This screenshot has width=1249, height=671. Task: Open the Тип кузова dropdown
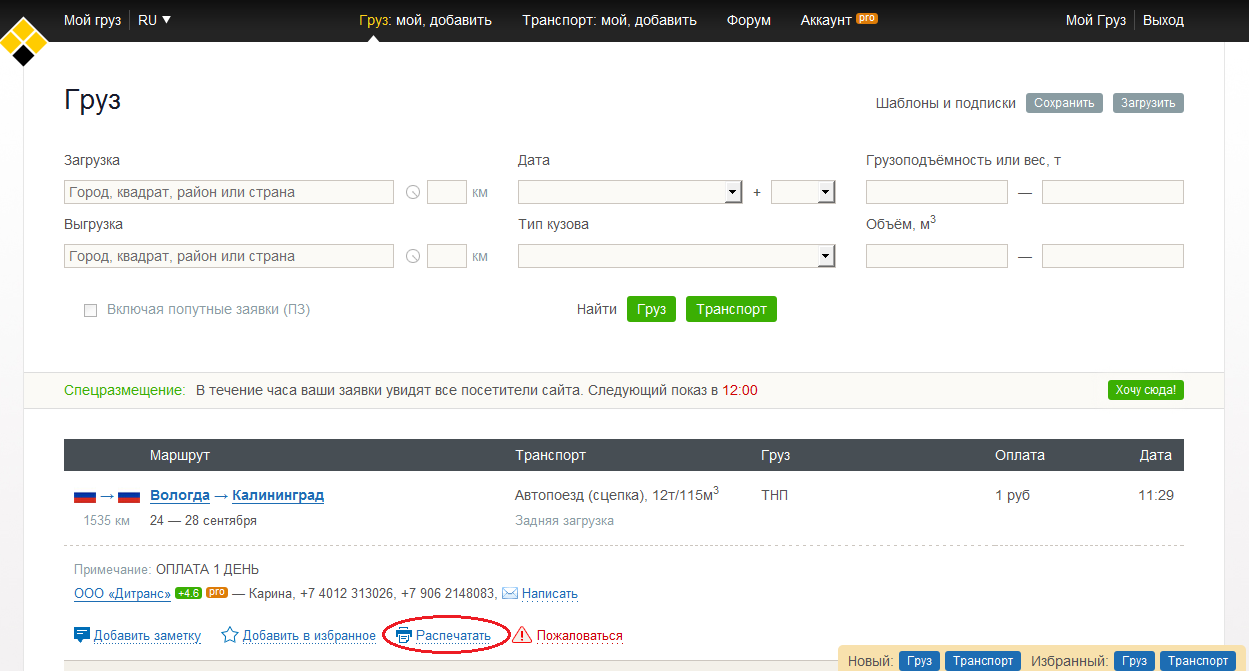(x=825, y=257)
